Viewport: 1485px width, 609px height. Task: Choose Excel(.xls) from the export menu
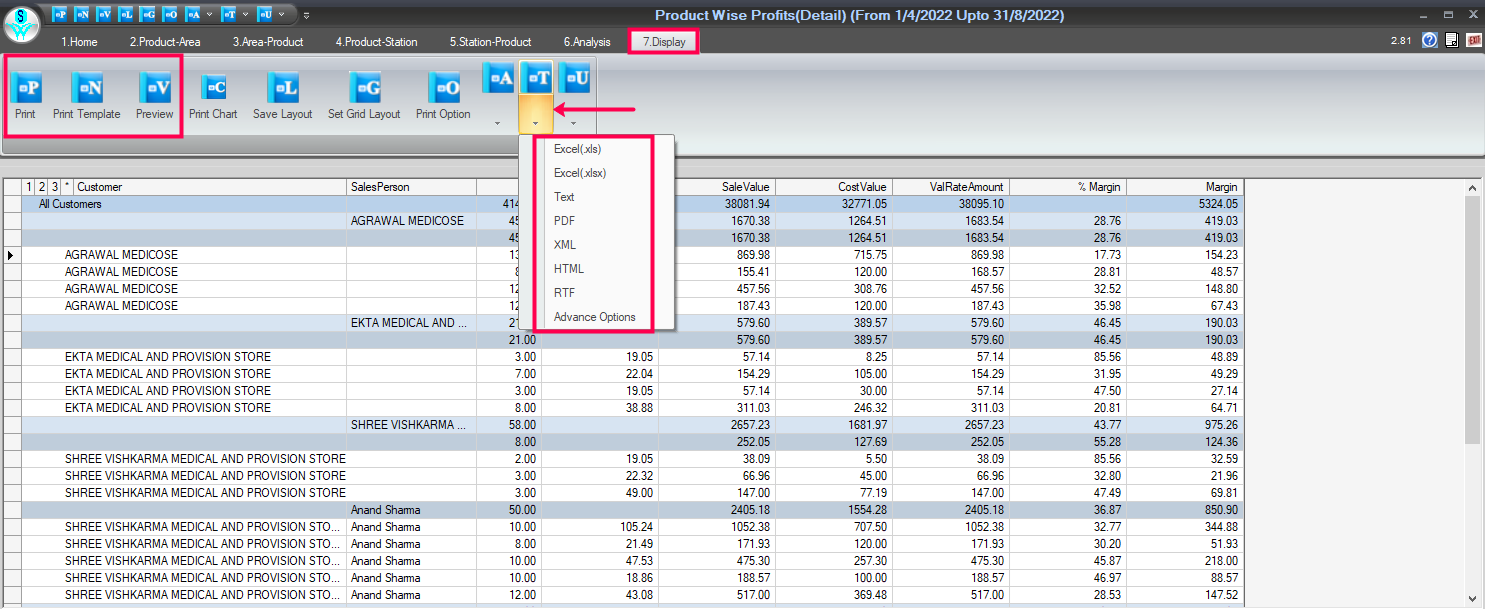[x=597, y=149]
